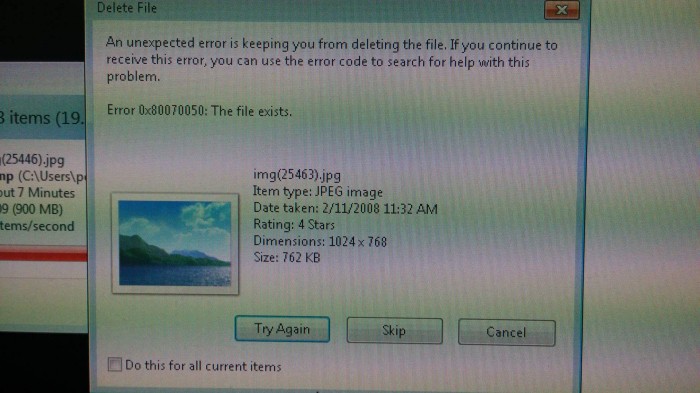Enable 'Do this for all current items'
700x393 pixels.
[115, 364]
